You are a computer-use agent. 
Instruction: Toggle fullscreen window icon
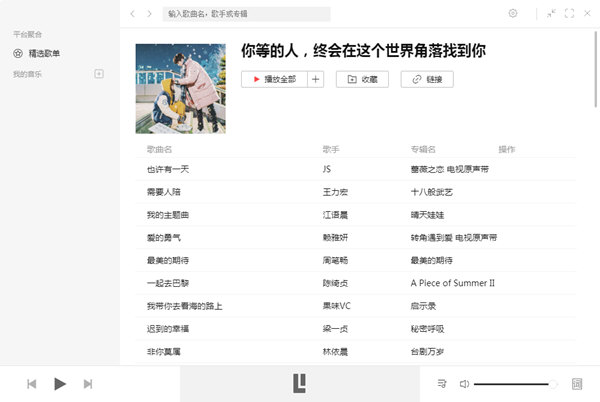(x=569, y=13)
